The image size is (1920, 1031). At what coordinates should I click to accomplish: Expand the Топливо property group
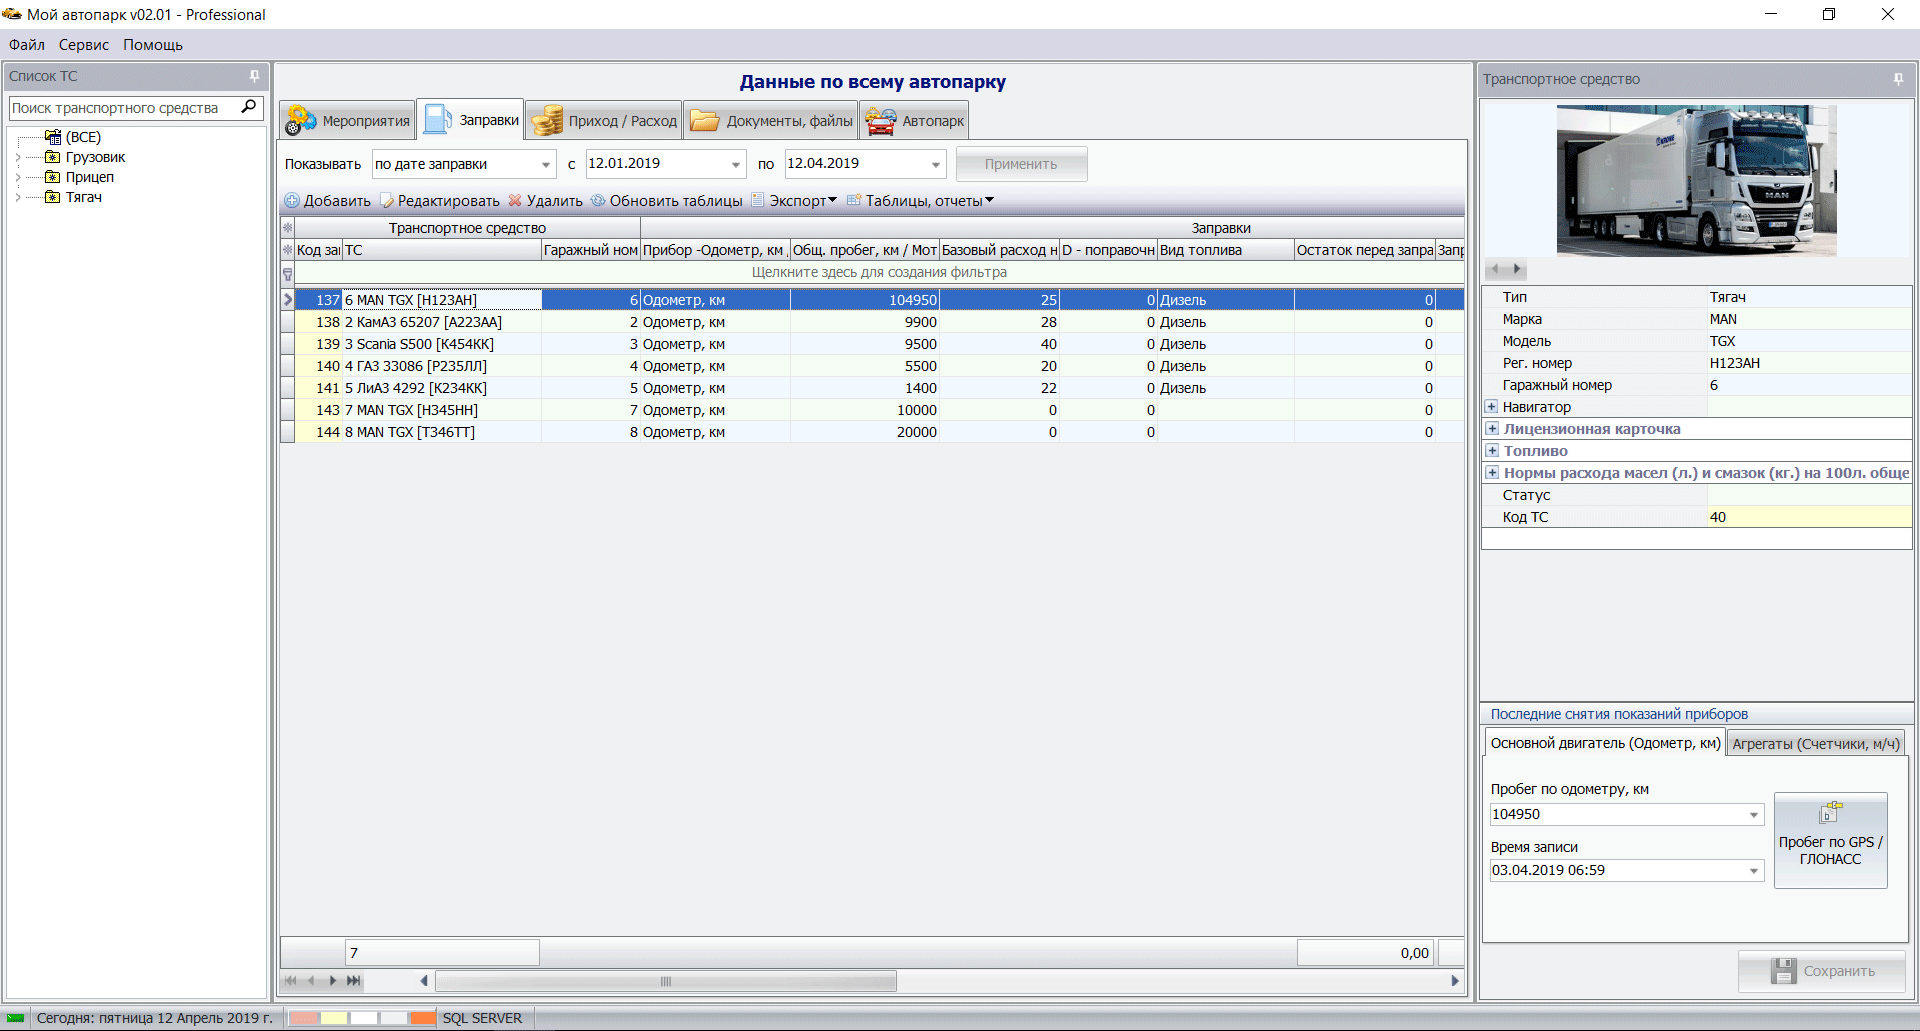coord(1492,451)
